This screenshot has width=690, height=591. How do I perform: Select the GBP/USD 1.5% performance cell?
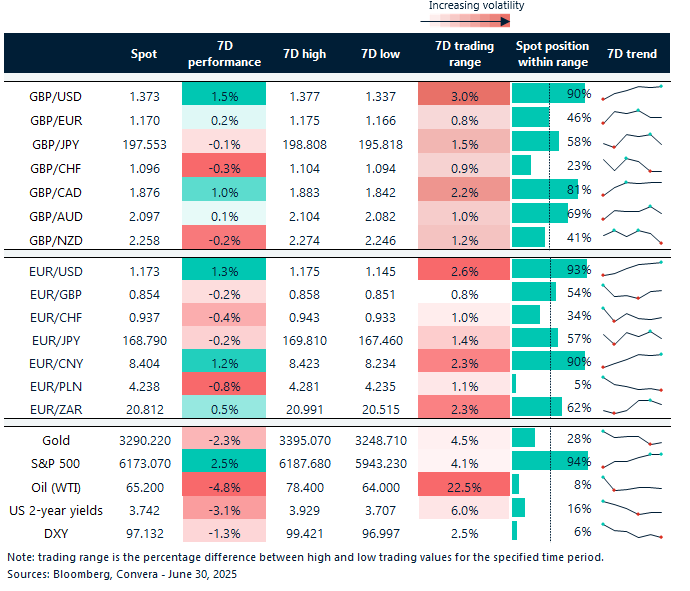(x=224, y=94)
